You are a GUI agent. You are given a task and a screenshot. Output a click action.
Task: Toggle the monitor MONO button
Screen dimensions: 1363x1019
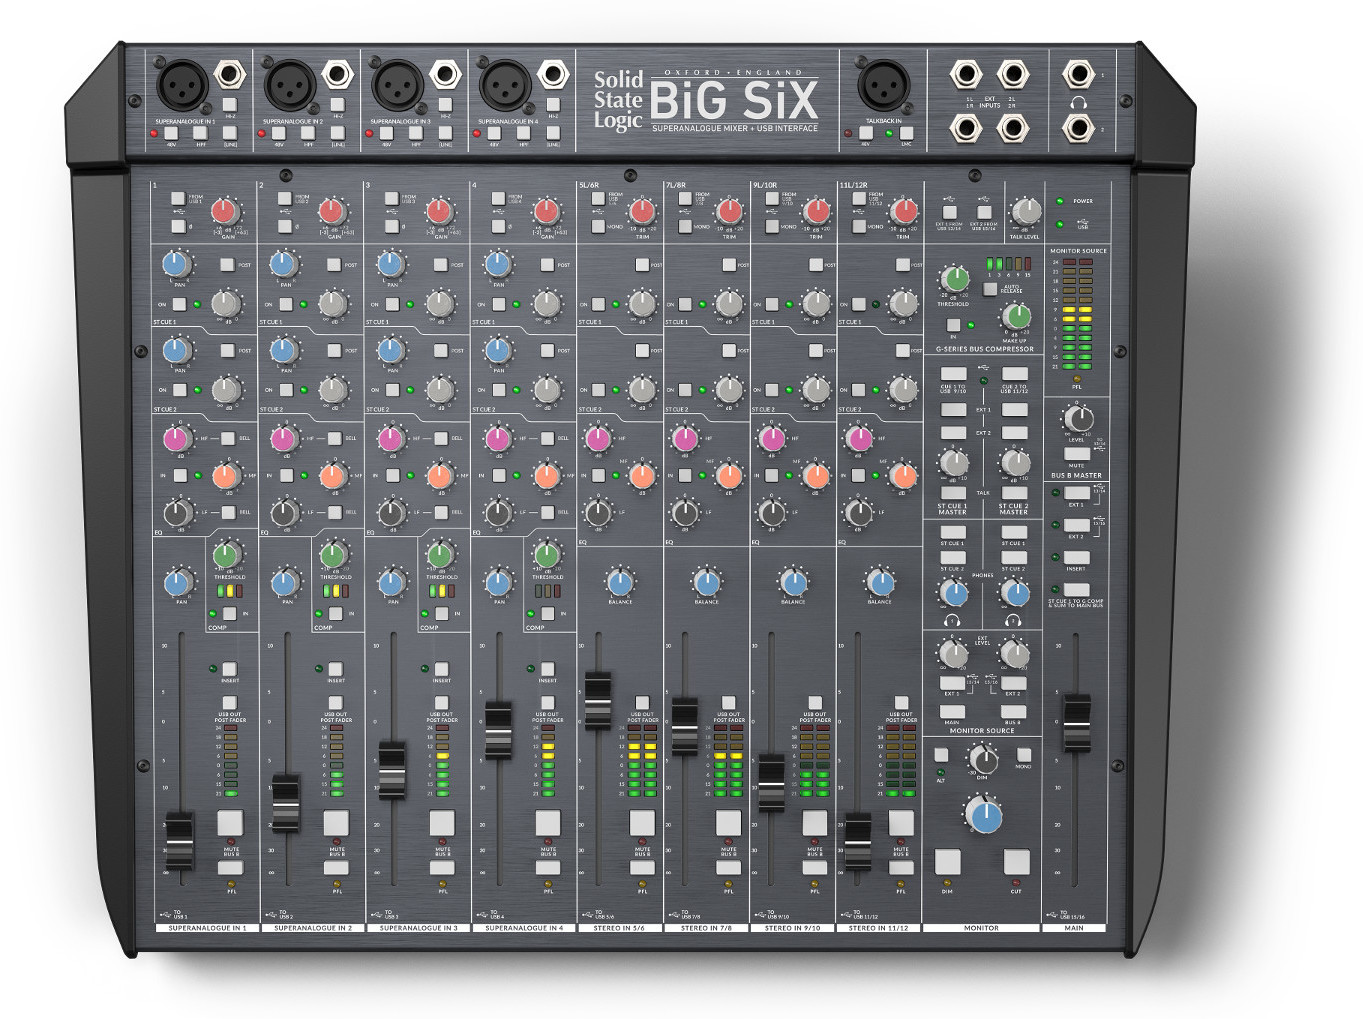click(x=1022, y=755)
